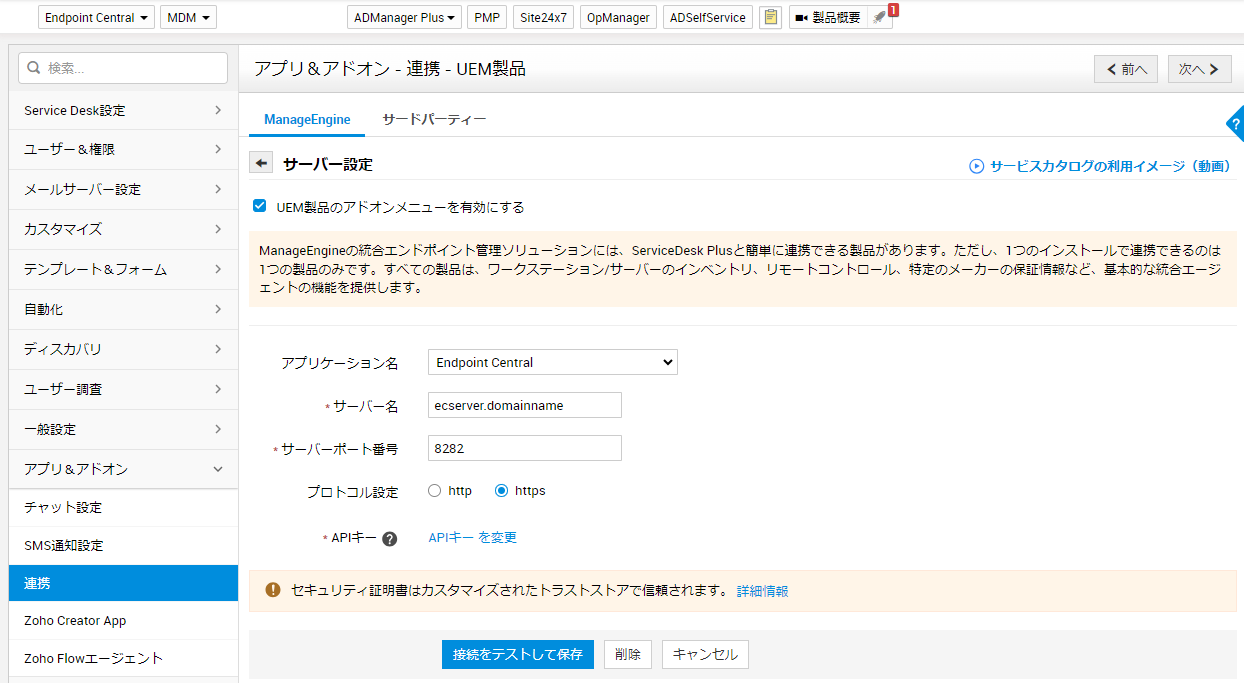Open the Endpoint Central dropdown in top bar
1244x683 pixels.
pos(97,18)
